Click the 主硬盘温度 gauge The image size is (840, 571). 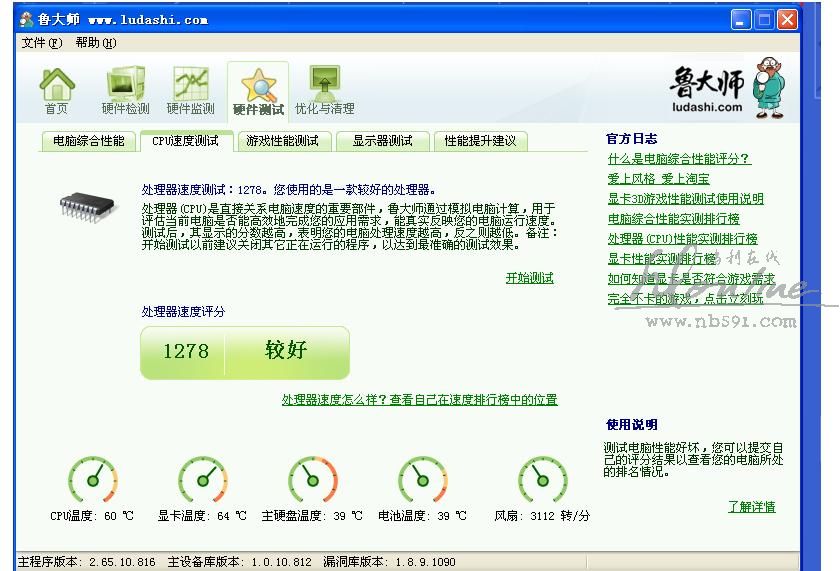click(x=313, y=480)
